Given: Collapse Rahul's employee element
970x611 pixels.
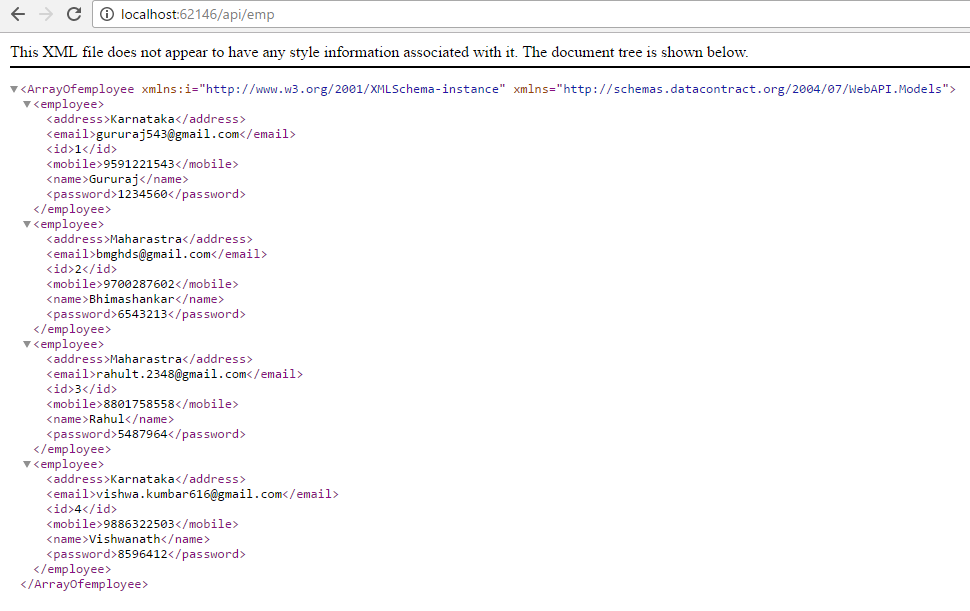Looking at the screenshot, I should tap(27, 343).
